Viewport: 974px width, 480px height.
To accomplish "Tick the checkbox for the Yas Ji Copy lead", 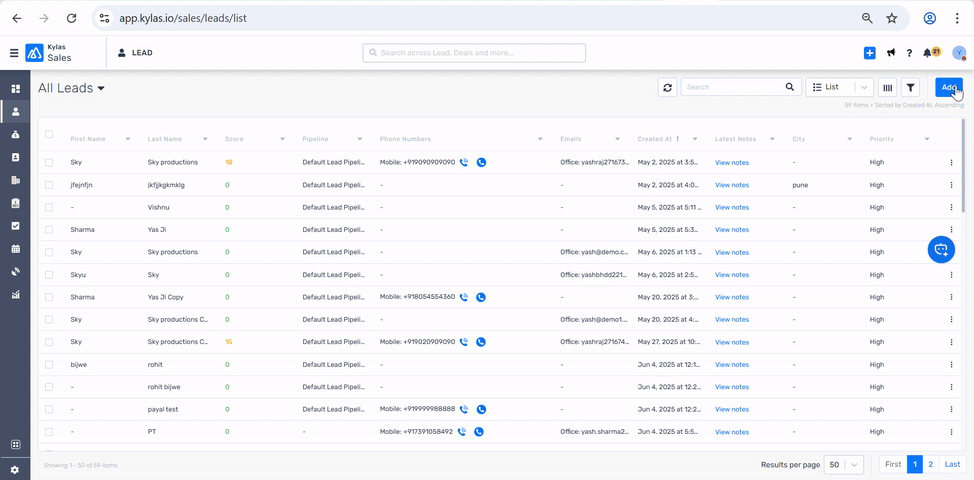I will click(49, 297).
